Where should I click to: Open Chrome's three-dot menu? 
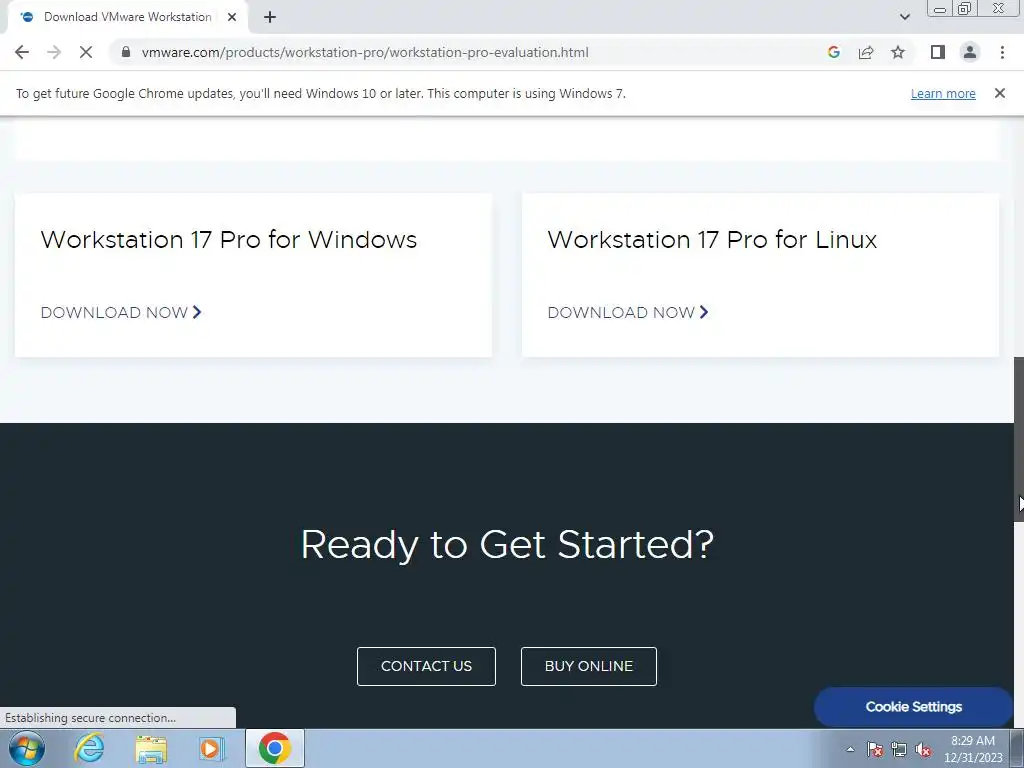click(x=1002, y=52)
